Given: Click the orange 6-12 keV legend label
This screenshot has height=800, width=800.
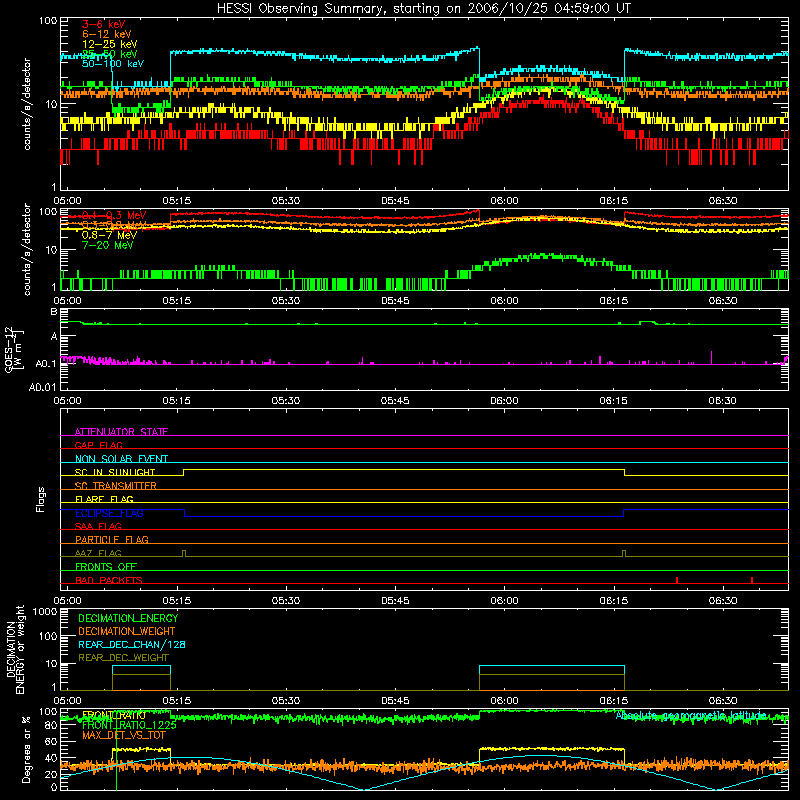Looking at the screenshot, I should coord(107,34).
